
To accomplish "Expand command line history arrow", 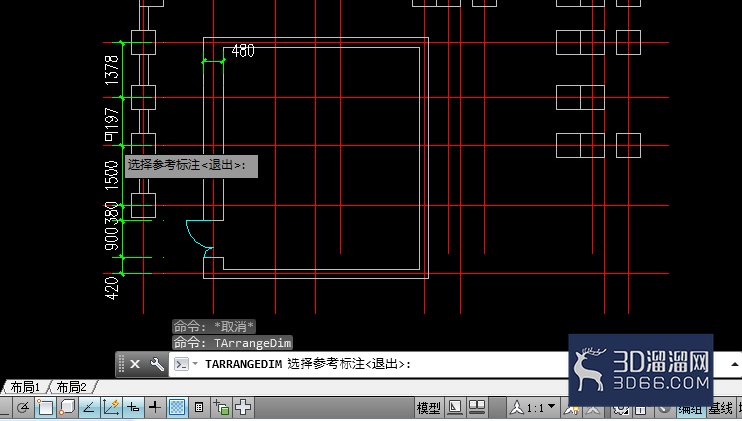I will 734,364.
